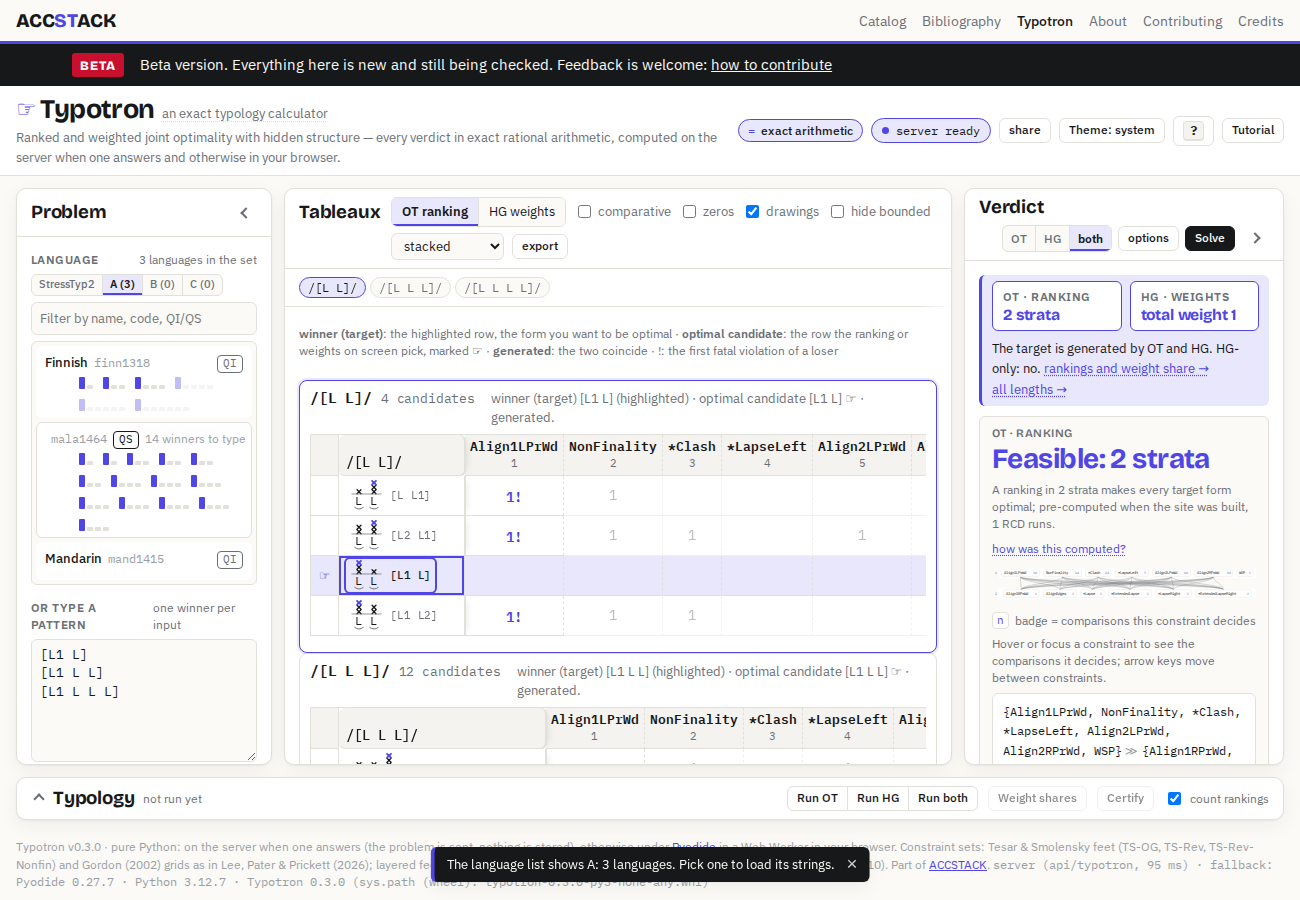Click the QI badge next to Finnish

click(x=230, y=364)
